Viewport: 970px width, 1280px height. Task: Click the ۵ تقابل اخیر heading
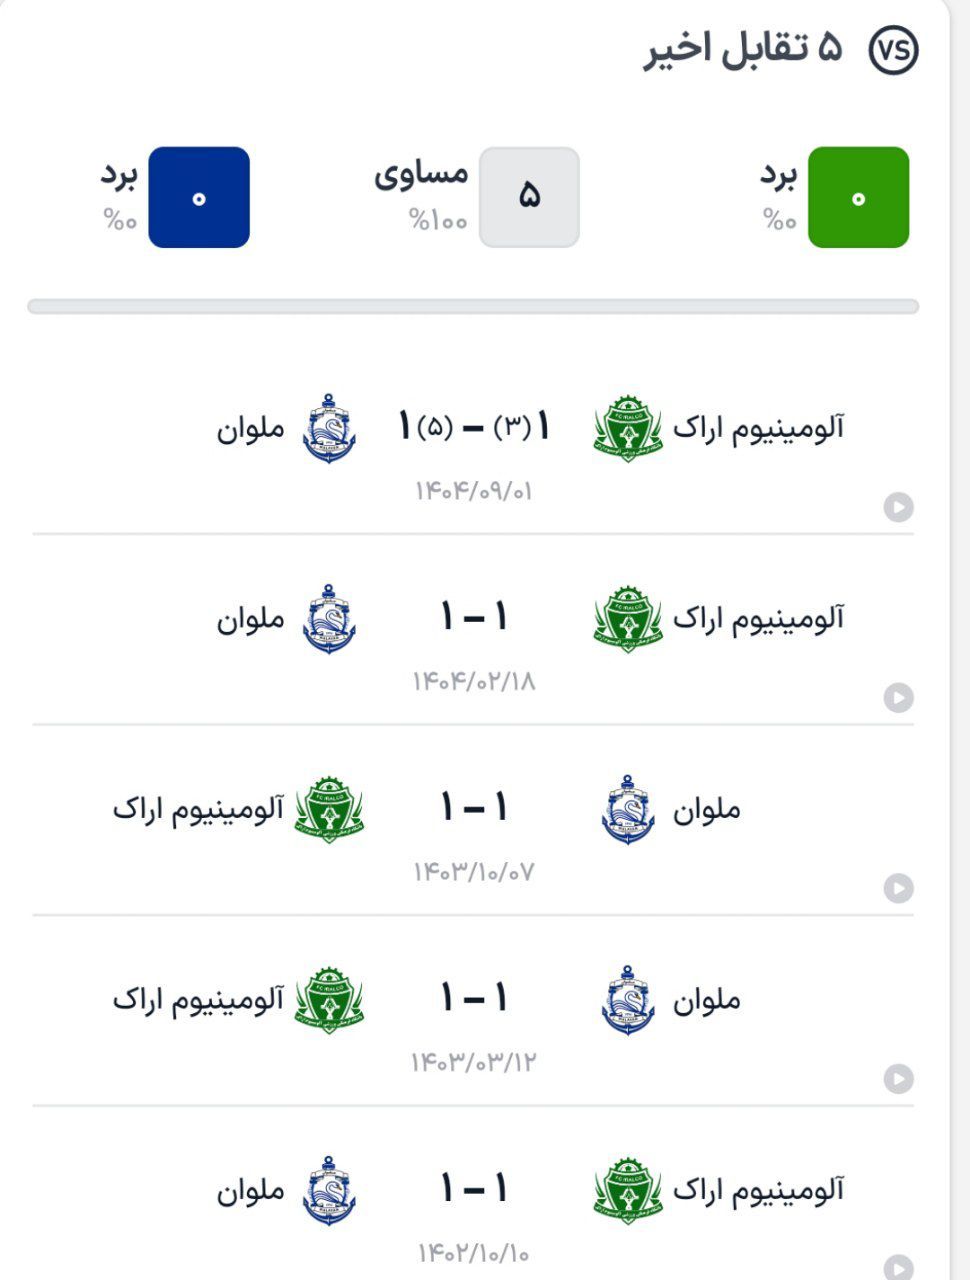pos(743,49)
